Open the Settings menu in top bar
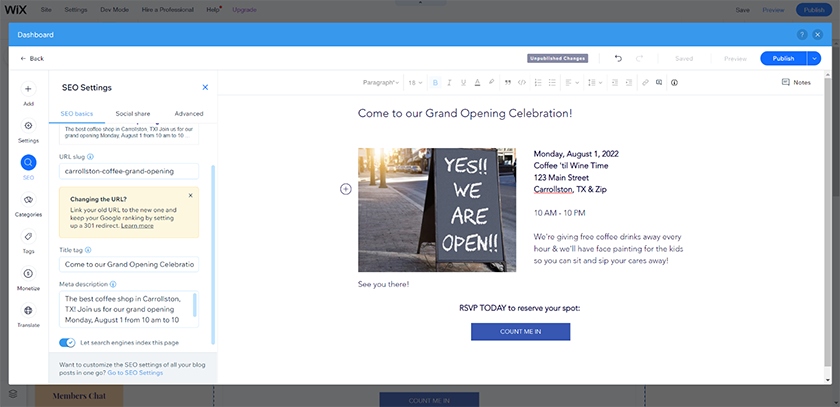This screenshot has width=840, height=407. [x=76, y=10]
